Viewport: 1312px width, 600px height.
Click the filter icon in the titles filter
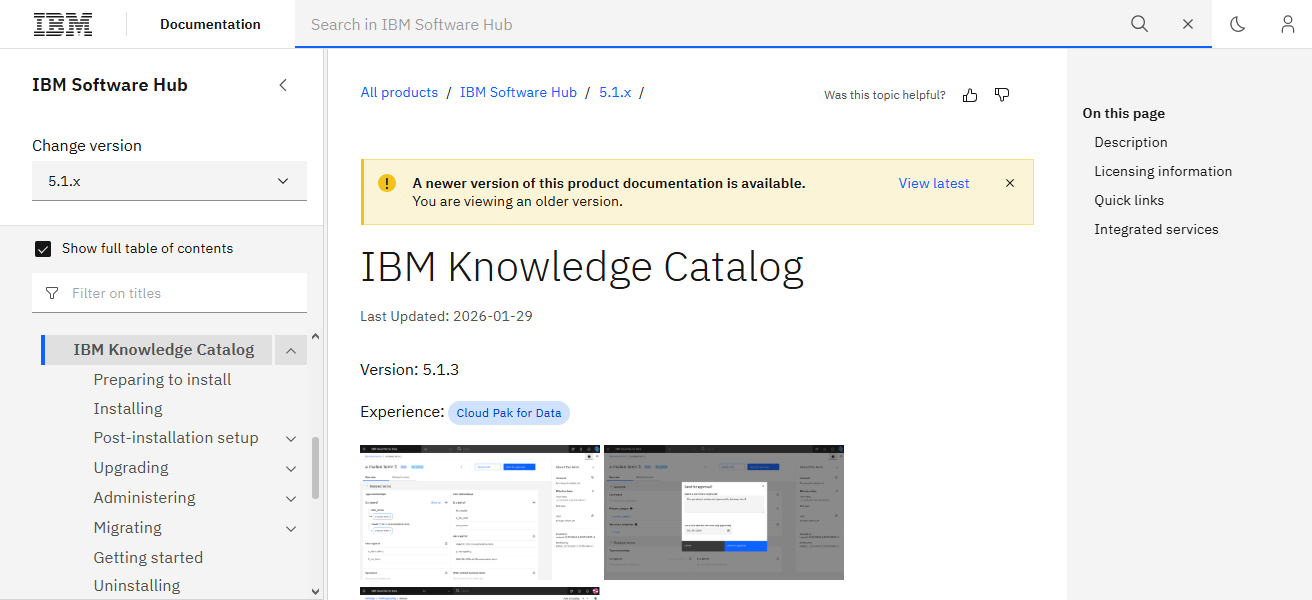tap(51, 293)
